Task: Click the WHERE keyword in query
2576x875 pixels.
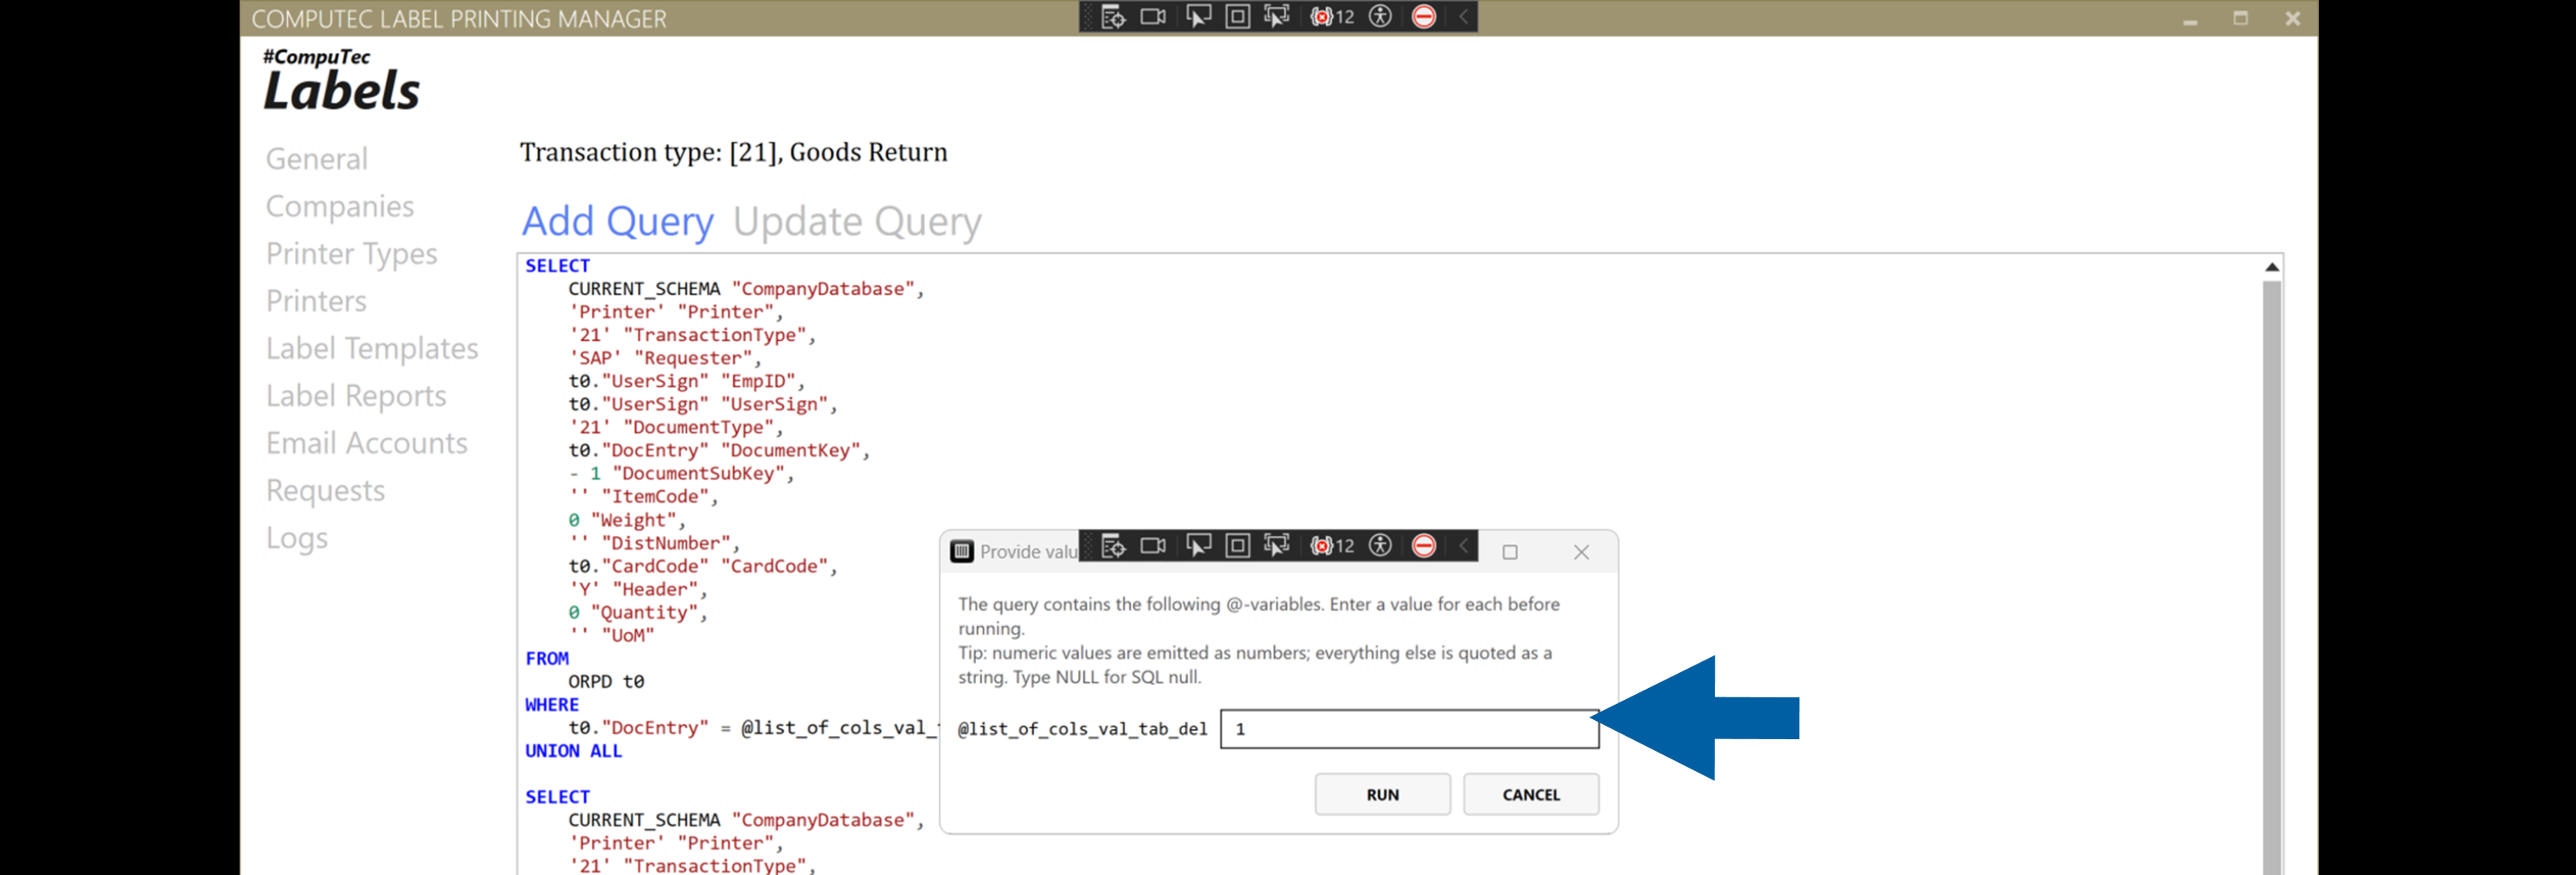Action: 552,705
